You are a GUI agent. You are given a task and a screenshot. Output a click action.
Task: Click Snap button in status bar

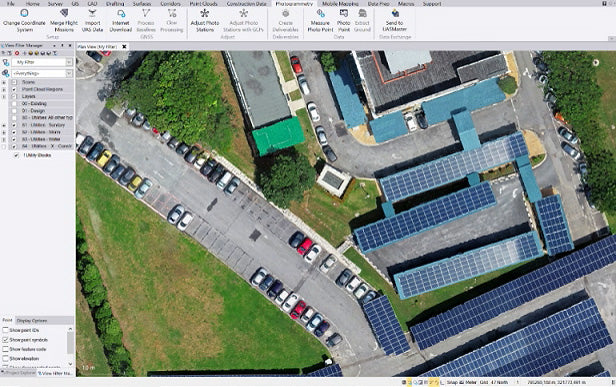coord(452,382)
